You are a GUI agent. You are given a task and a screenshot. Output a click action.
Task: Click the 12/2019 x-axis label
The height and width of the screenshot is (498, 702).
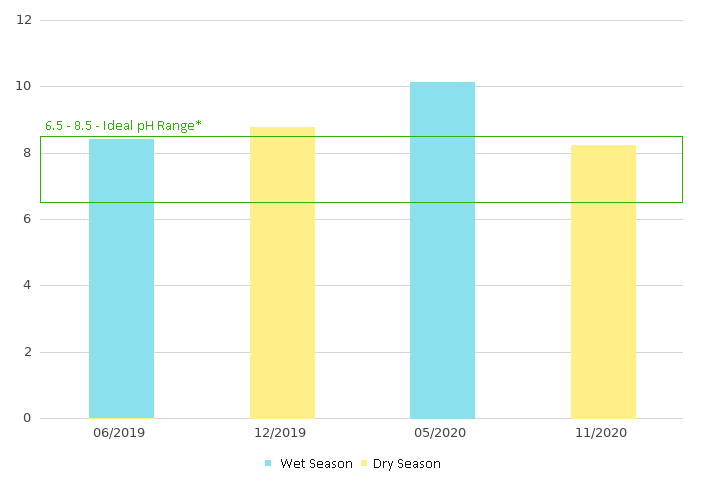click(x=282, y=433)
